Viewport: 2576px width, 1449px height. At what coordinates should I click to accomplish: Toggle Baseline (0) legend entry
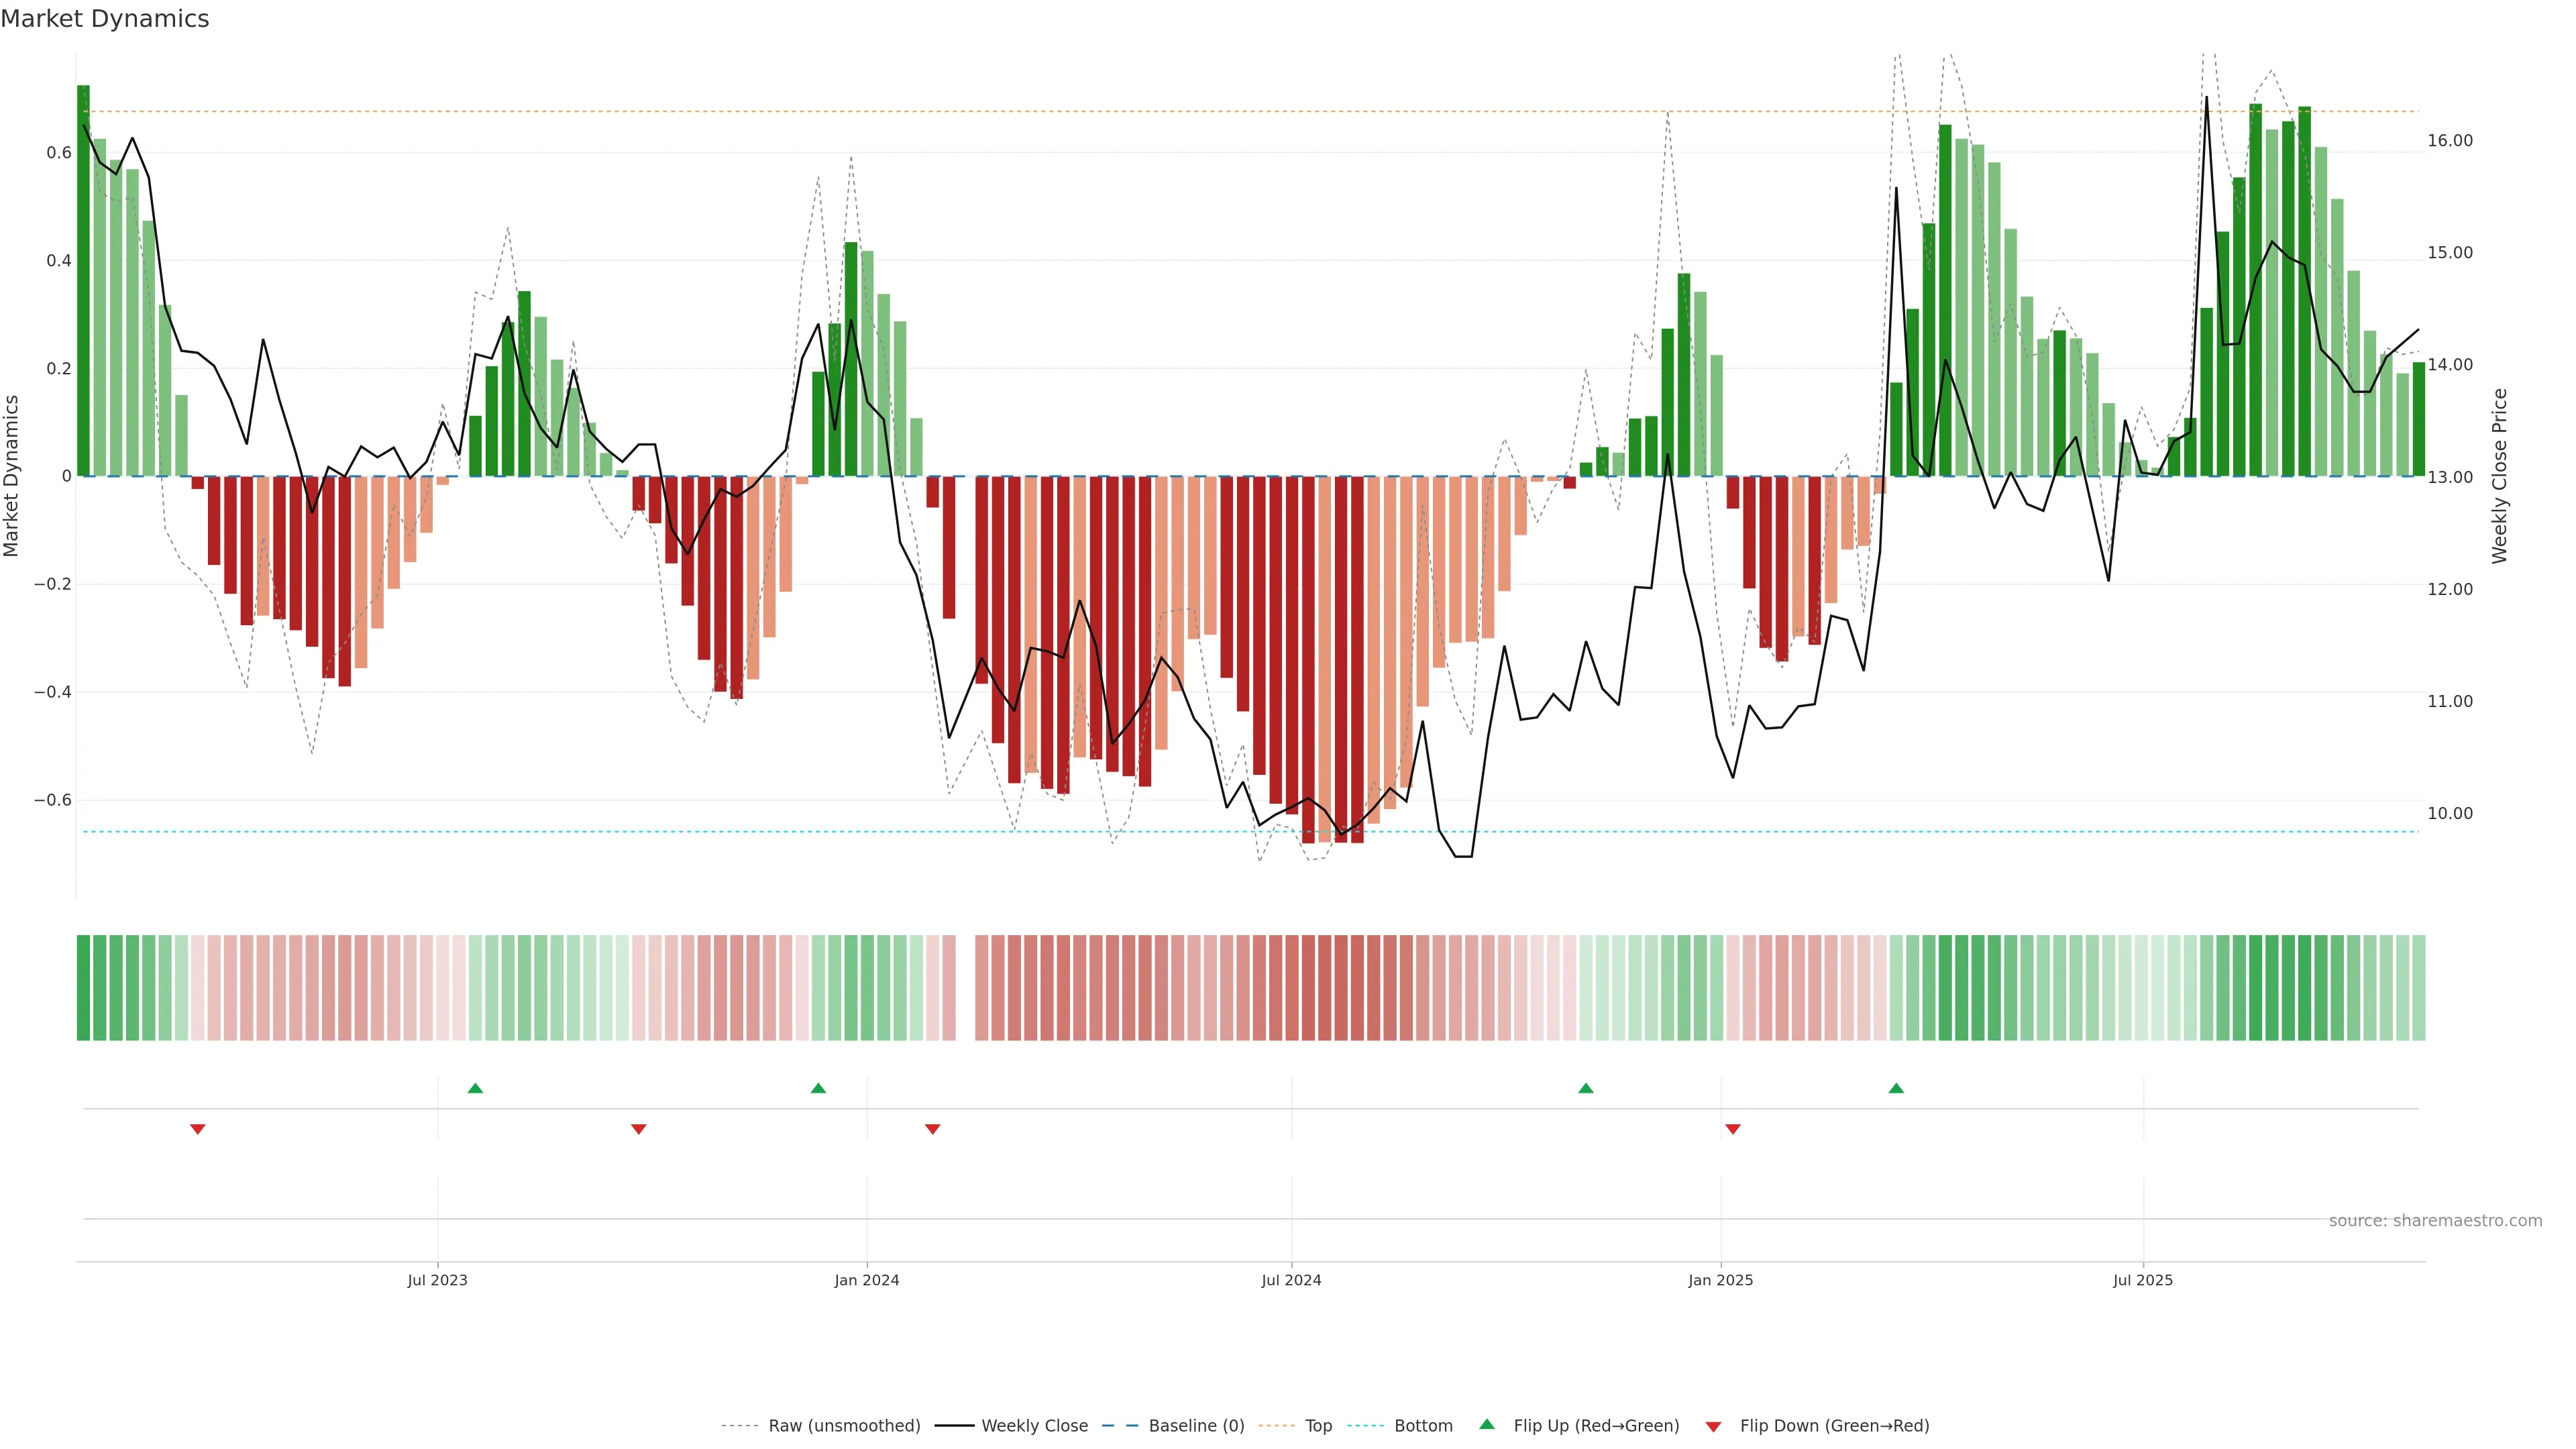pyautogui.click(x=1196, y=1426)
